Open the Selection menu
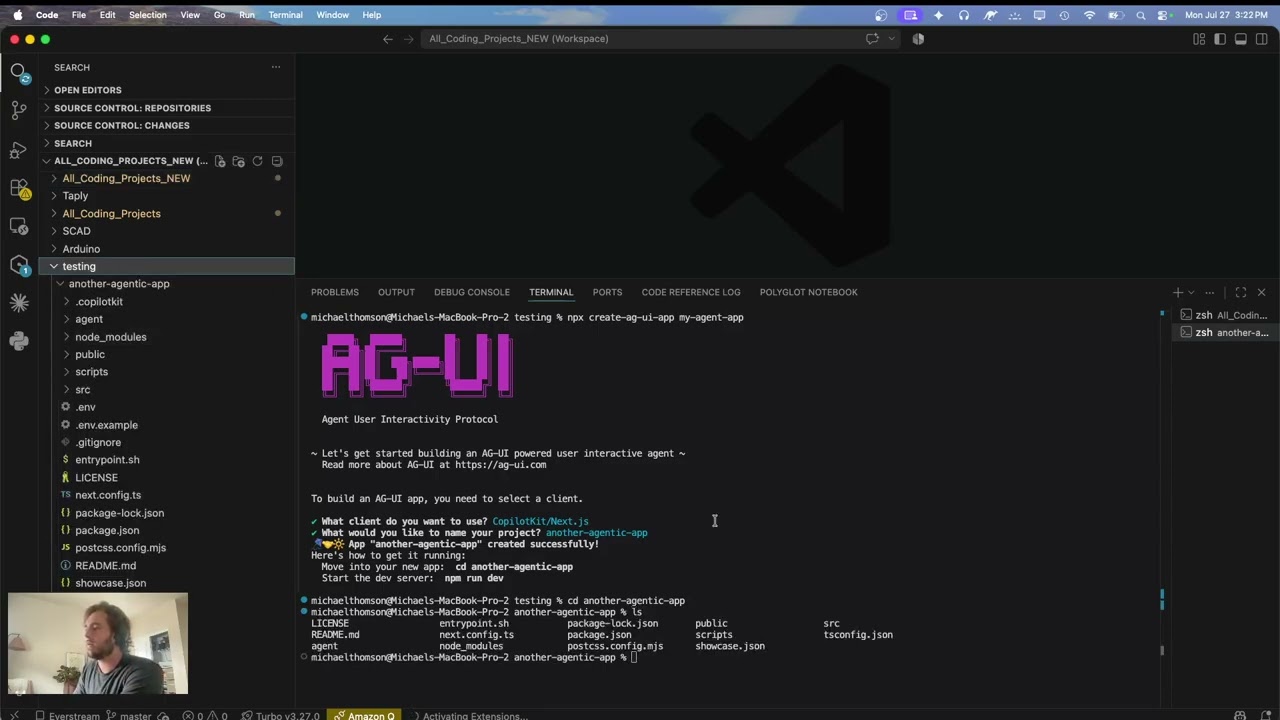Image resolution: width=1280 pixels, height=720 pixels. (147, 15)
